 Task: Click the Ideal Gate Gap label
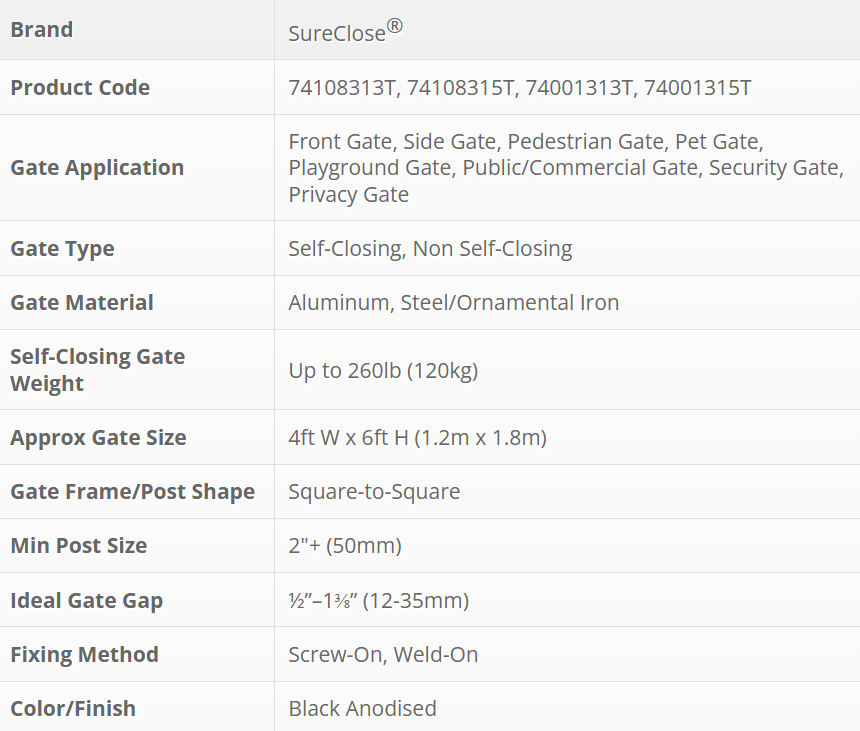pos(86,601)
